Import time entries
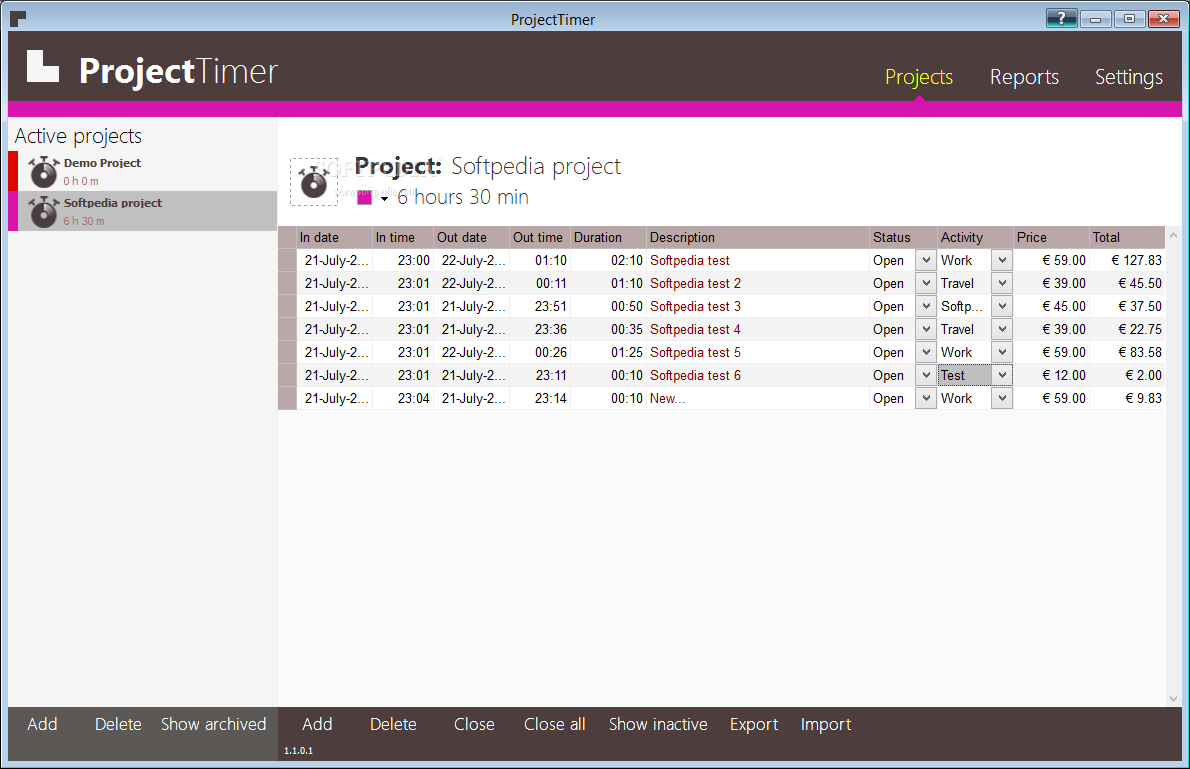1190x769 pixels. pyautogui.click(x=826, y=724)
